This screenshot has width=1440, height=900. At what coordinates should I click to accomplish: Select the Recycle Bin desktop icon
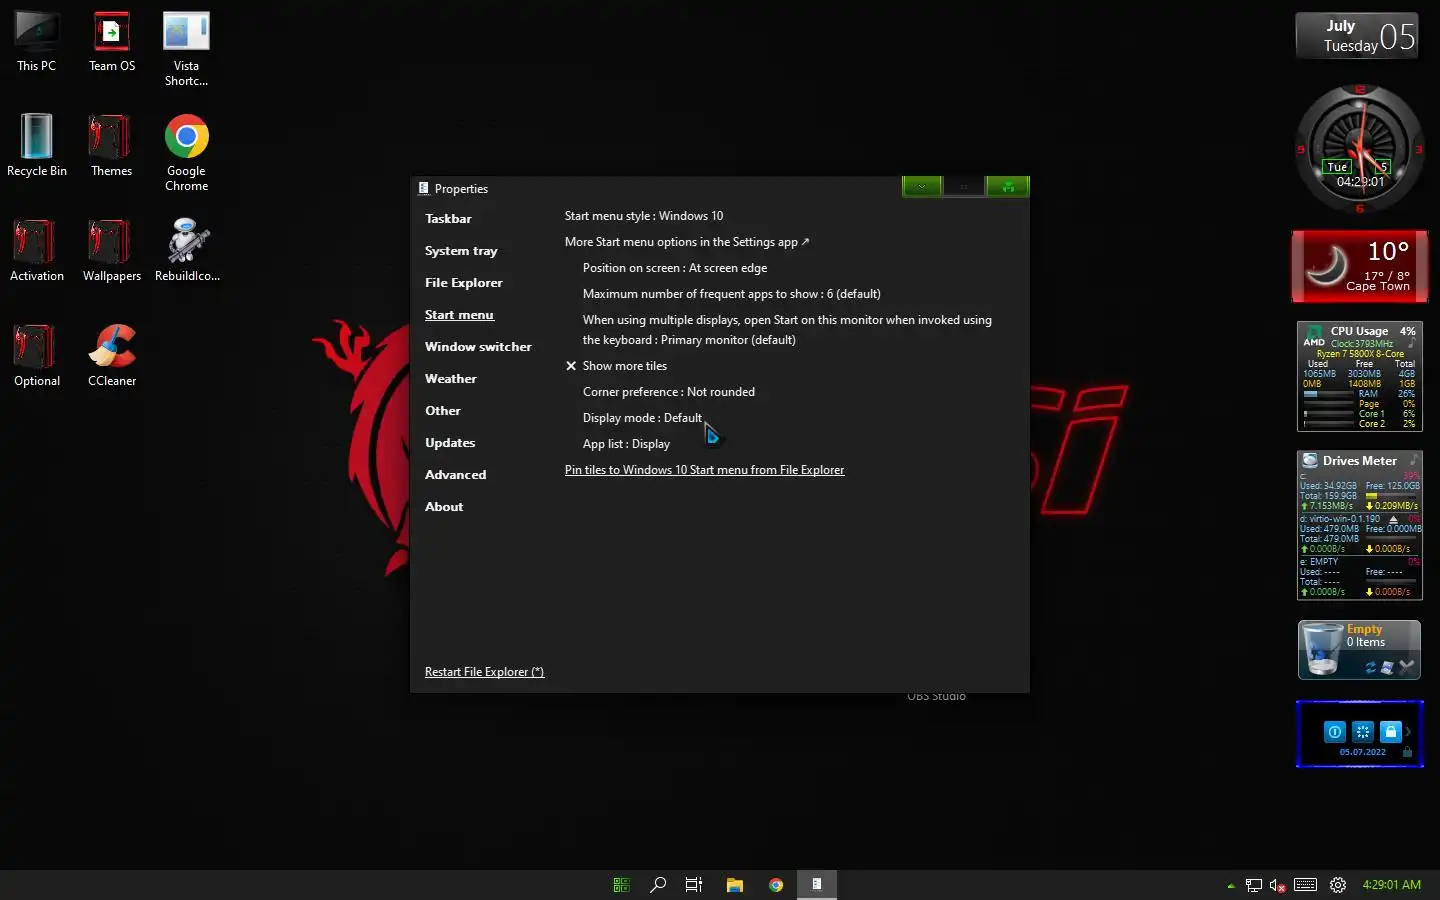coord(37,147)
